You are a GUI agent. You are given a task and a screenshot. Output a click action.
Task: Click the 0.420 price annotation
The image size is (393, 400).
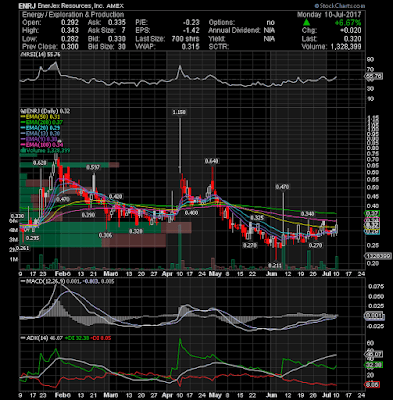115,197
